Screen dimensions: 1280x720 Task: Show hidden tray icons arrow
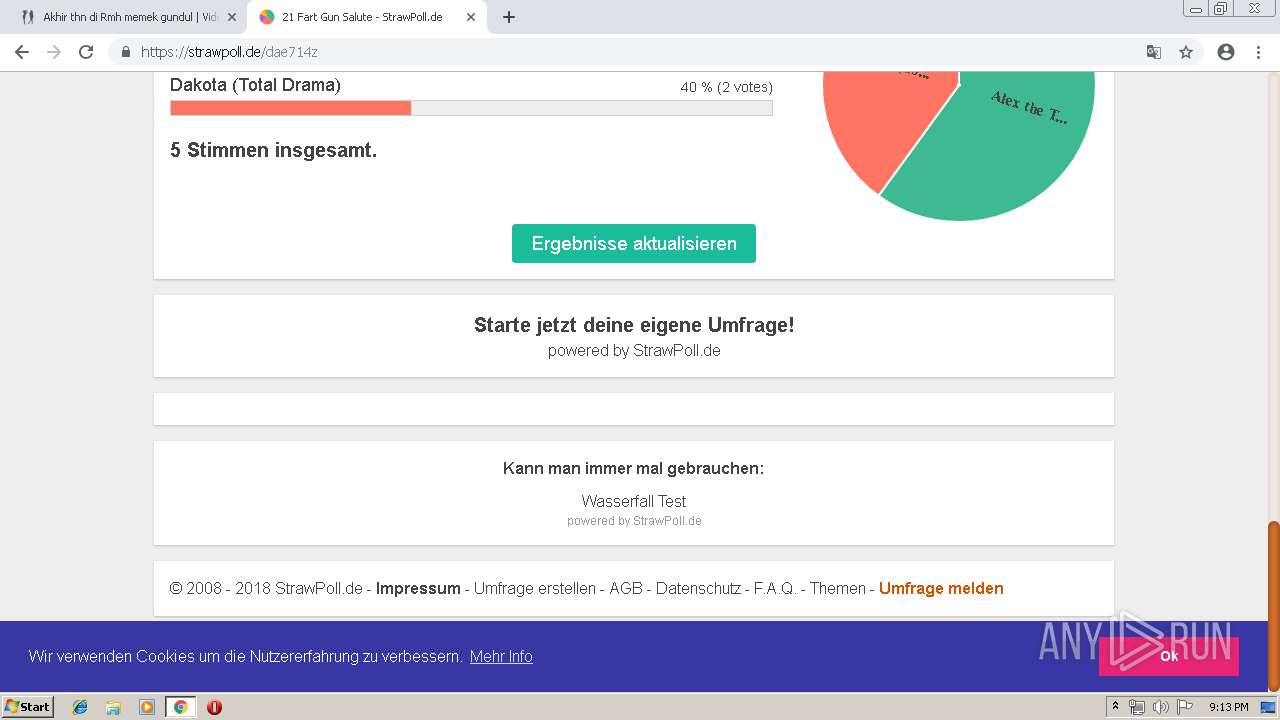pos(1115,707)
